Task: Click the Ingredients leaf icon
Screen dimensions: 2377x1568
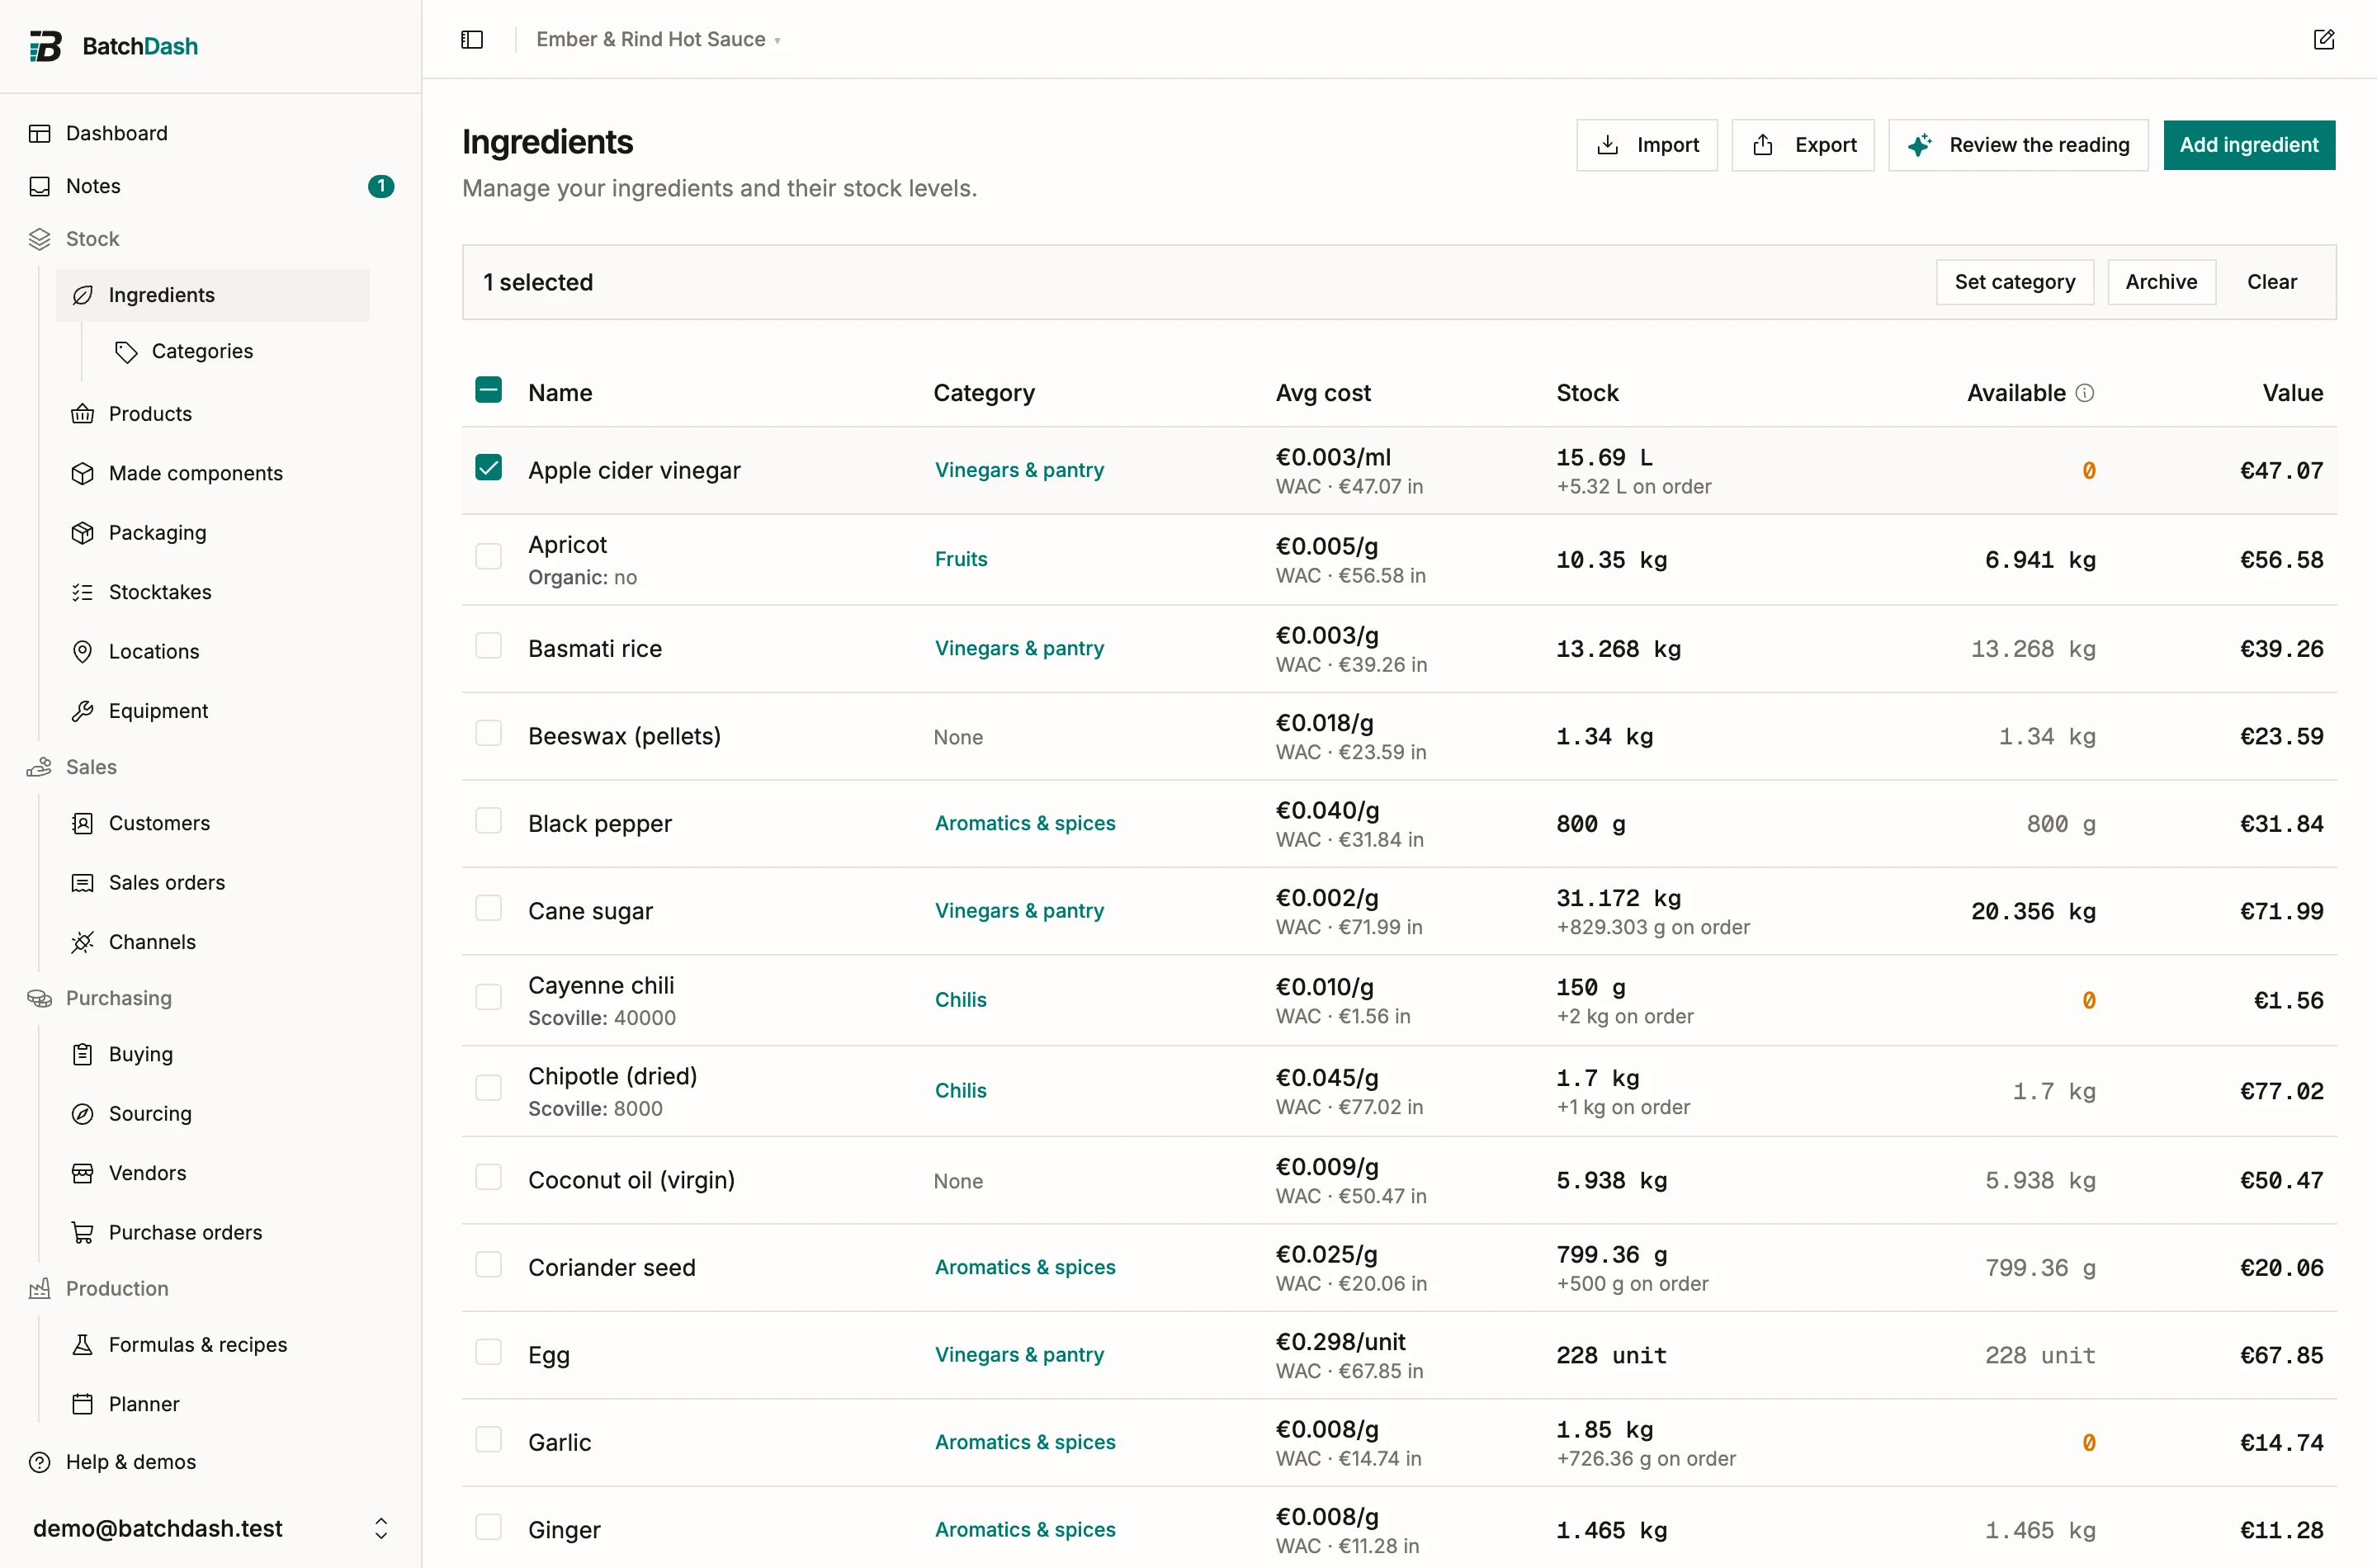Action: tap(83, 295)
